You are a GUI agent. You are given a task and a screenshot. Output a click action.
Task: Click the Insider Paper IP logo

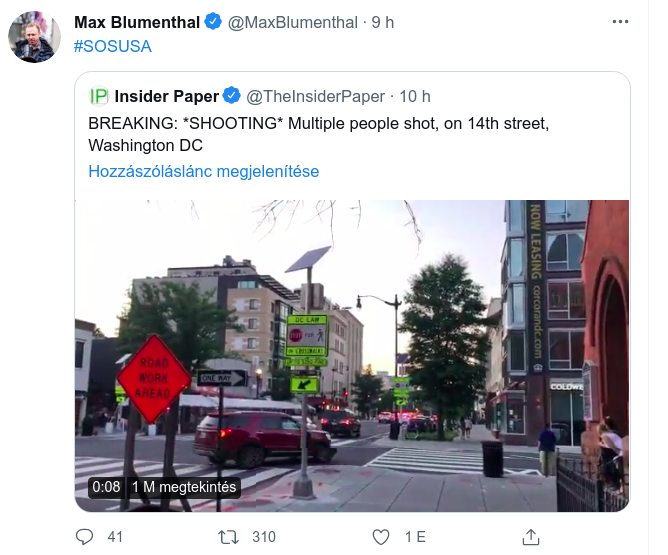click(99, 96)
